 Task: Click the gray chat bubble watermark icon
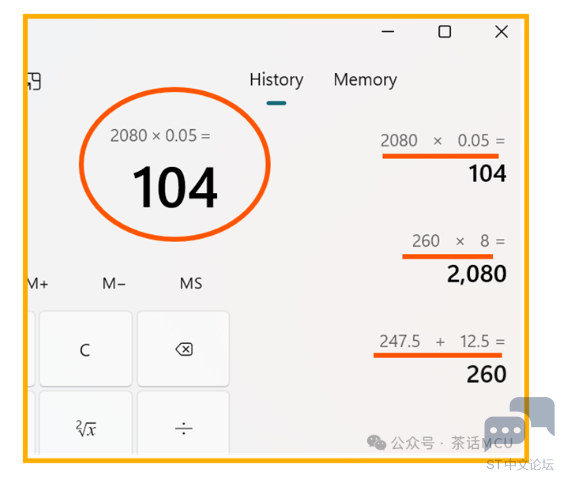519,422
